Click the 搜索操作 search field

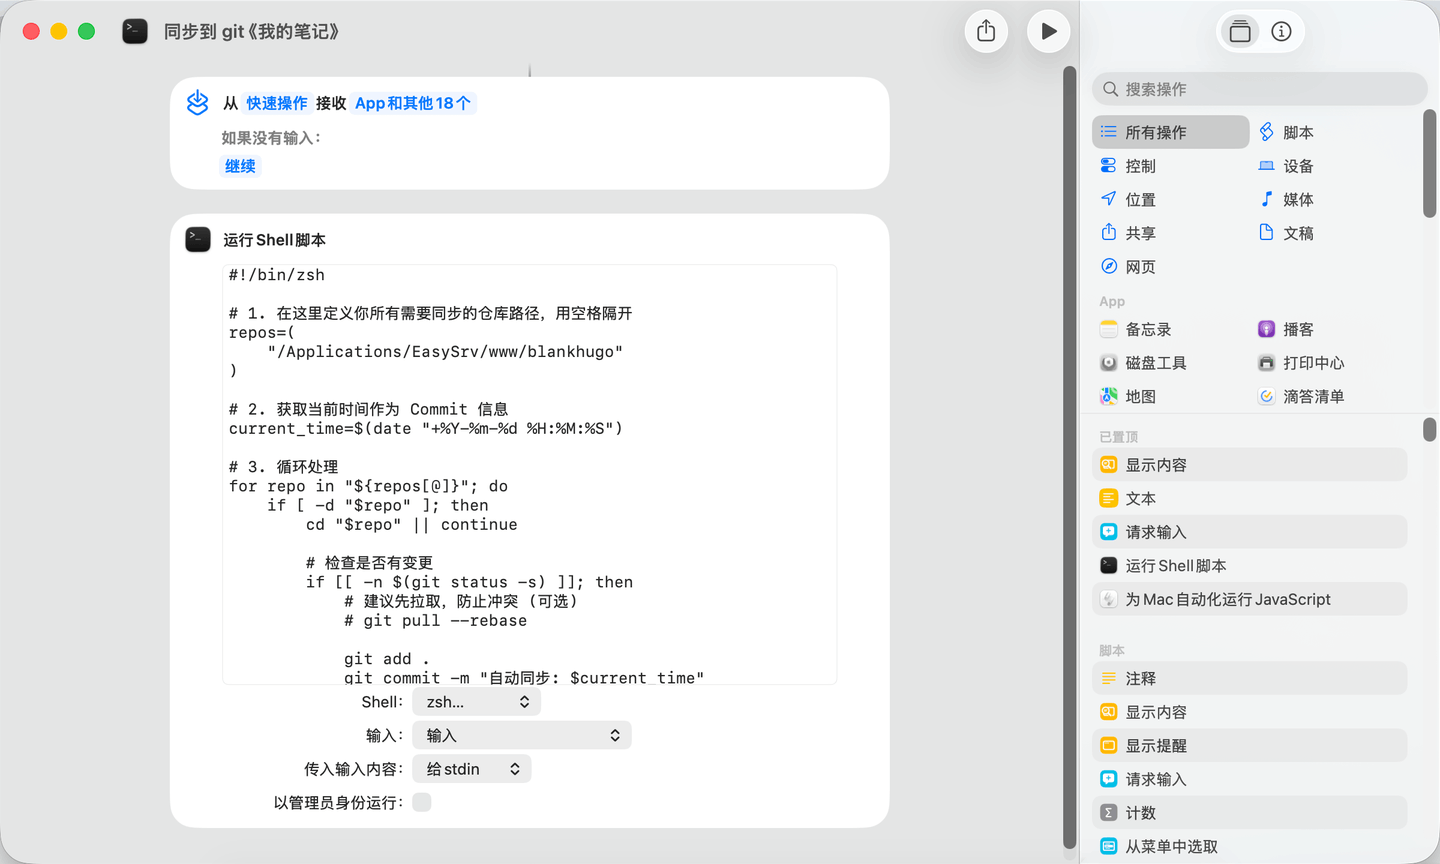pyautogui.click(x=1260, y=89)
